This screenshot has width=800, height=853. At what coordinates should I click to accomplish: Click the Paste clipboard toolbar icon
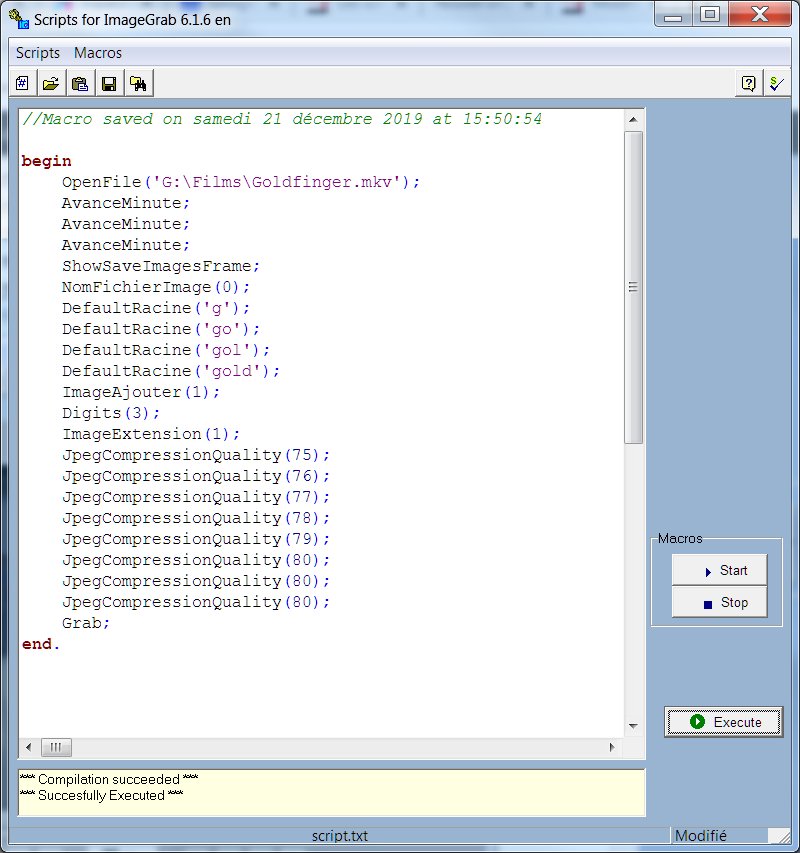(x=80, y=84)
